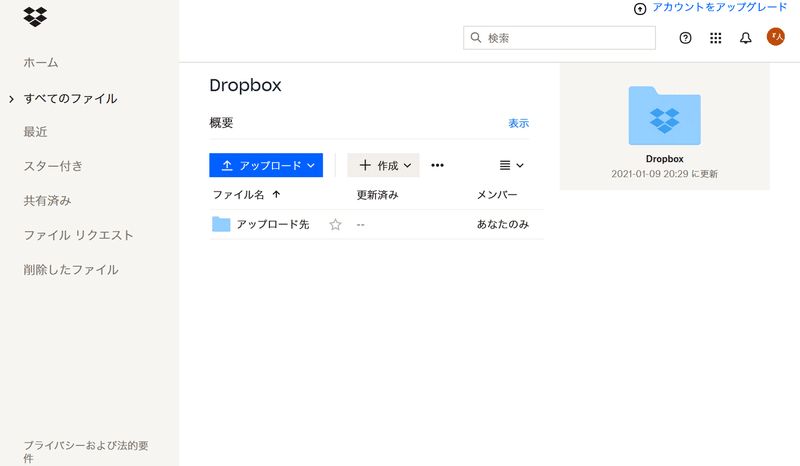Viewport: 800px width, 466px height.
Task: Click the 表示 link beside 概要
Action: point(518,123)
